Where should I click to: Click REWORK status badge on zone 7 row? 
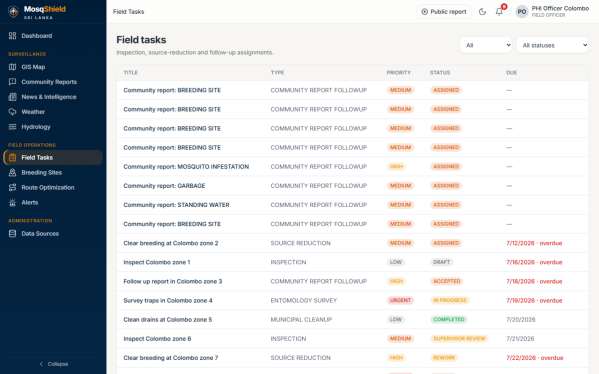pyautogui.click(x=444, y=358)
